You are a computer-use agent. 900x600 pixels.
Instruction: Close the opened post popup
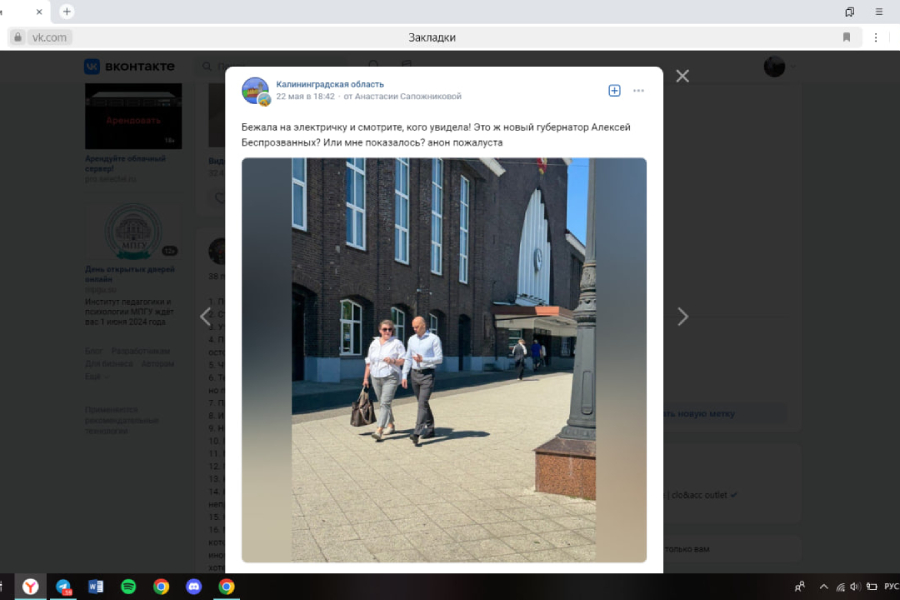[x=682, y=76]
